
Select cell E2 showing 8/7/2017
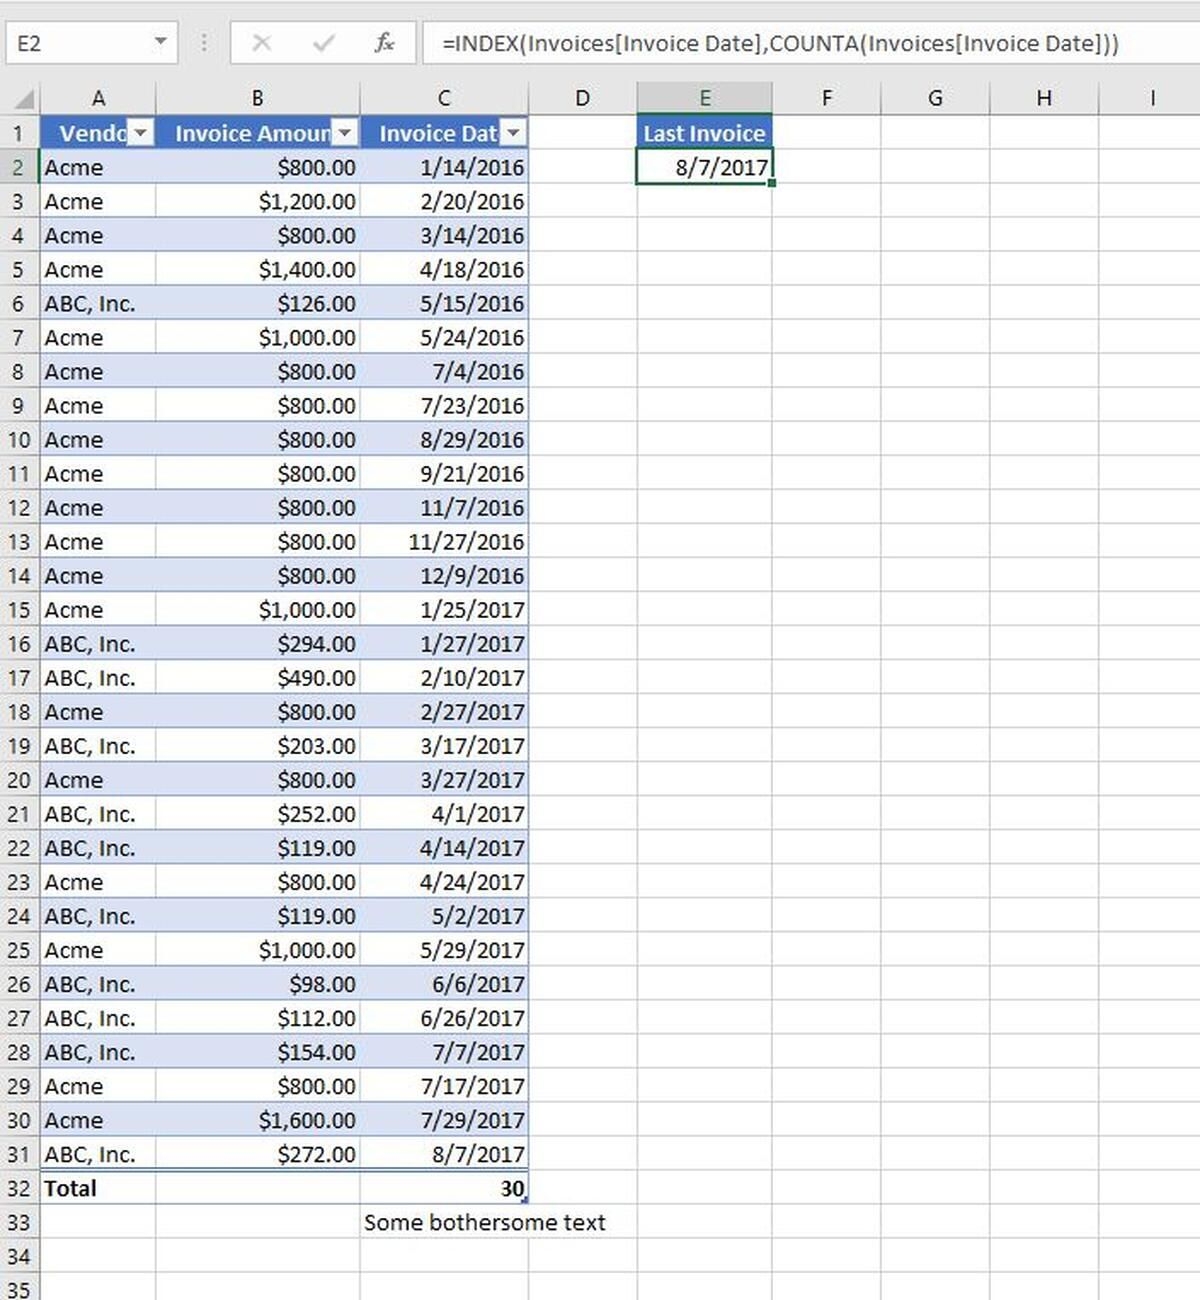point(705,167)
